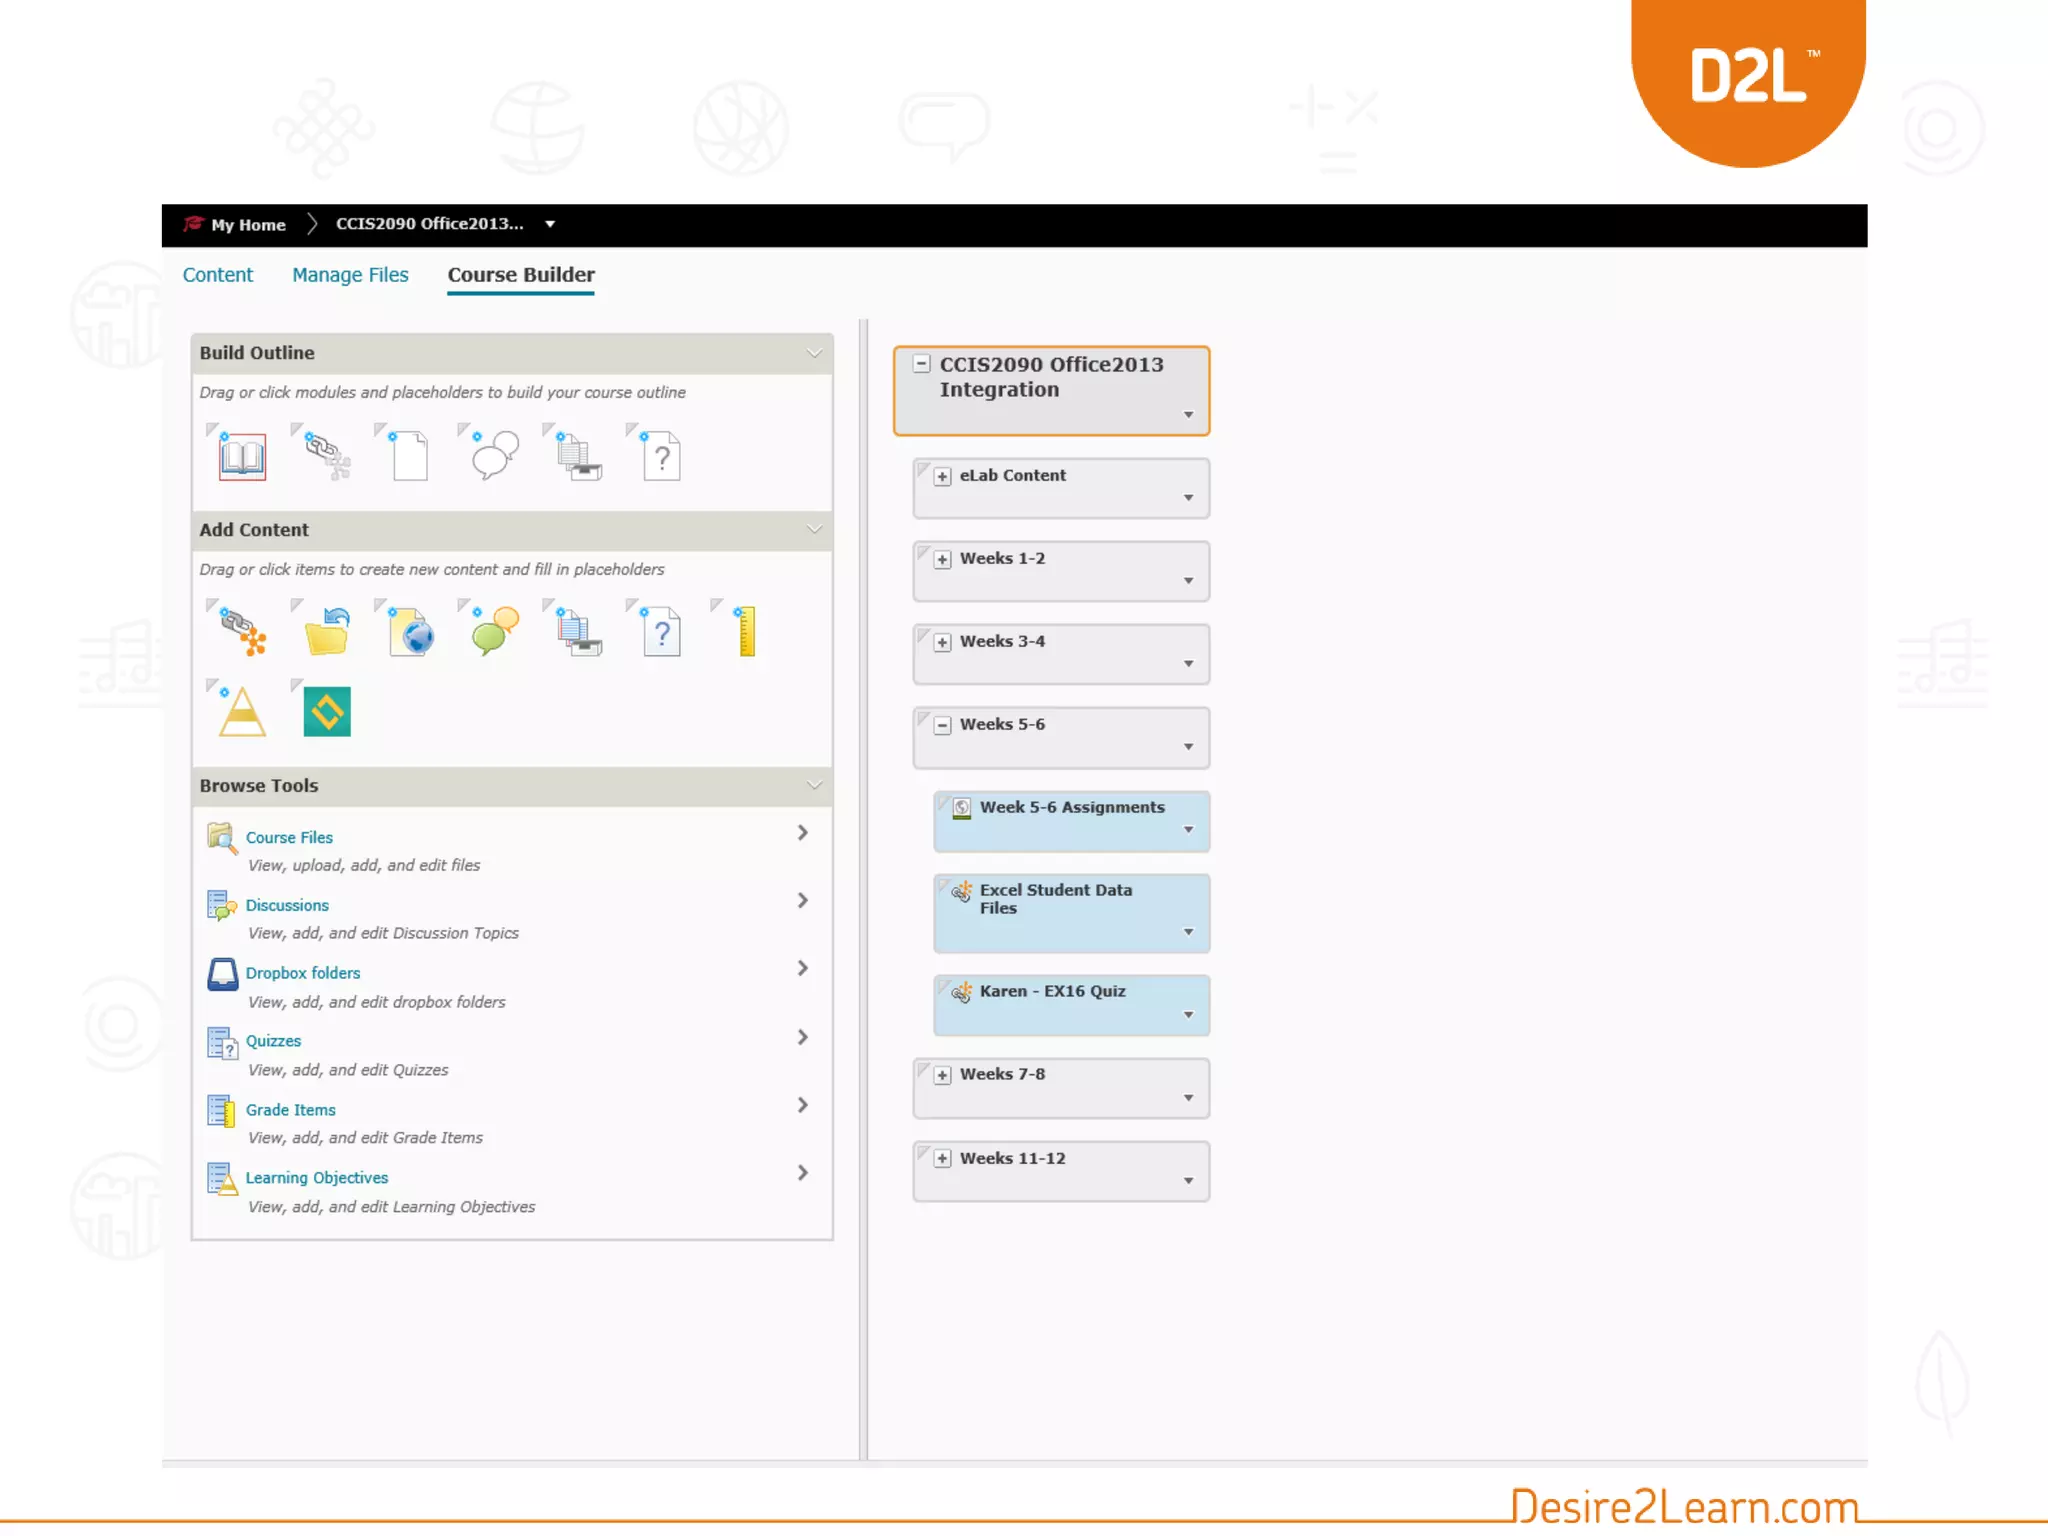Image resolution: width=2048 pixels, height=1536 pixels.
Task: Collapse the Build Outline panel
Action: (x=814, y=353)
